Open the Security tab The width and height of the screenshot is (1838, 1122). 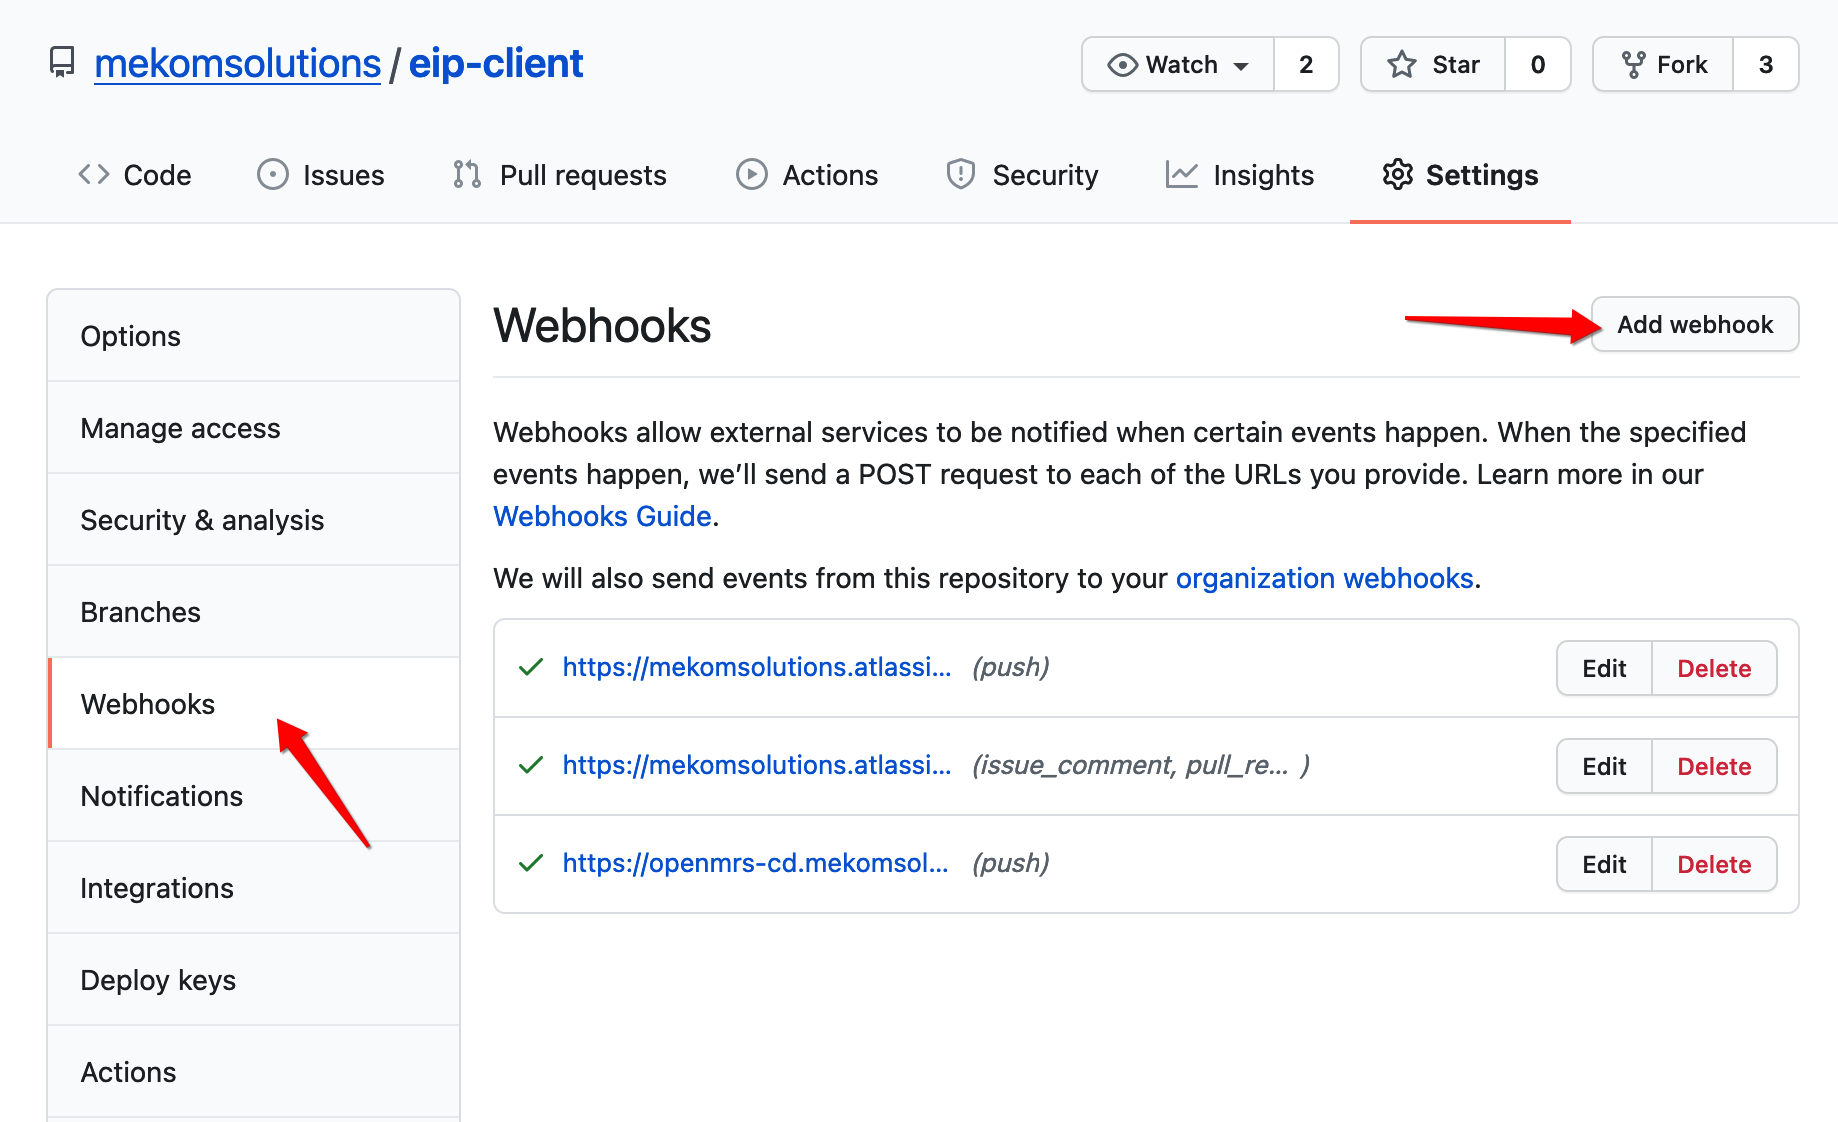(x=1022, y=175)
